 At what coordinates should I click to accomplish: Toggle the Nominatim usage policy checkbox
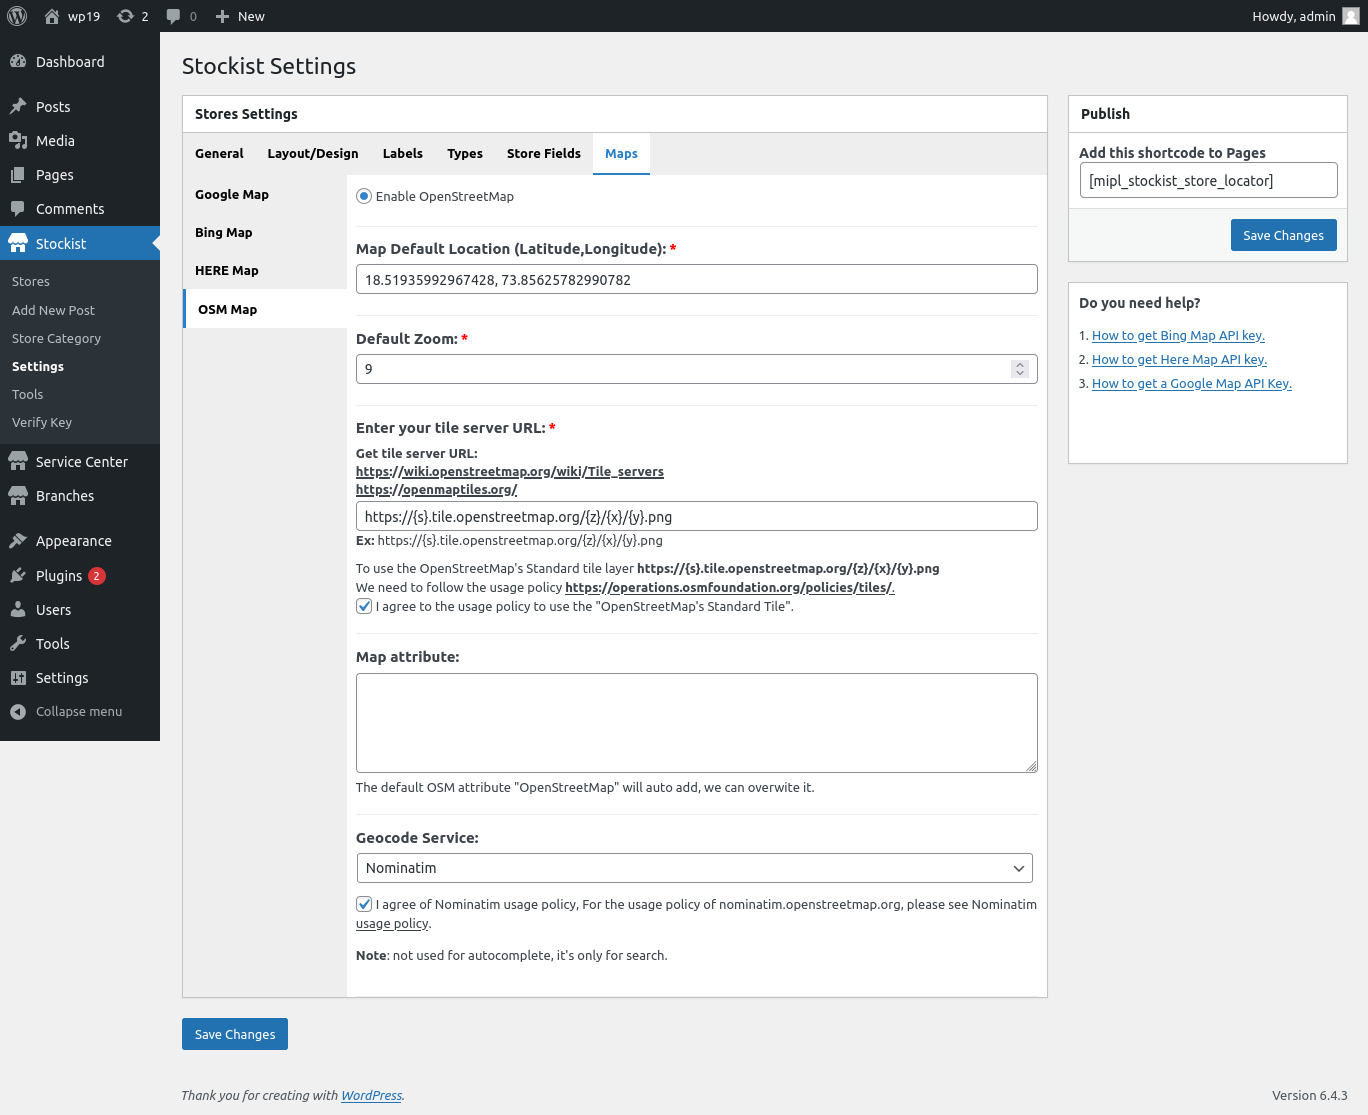[x=364, y=904]
